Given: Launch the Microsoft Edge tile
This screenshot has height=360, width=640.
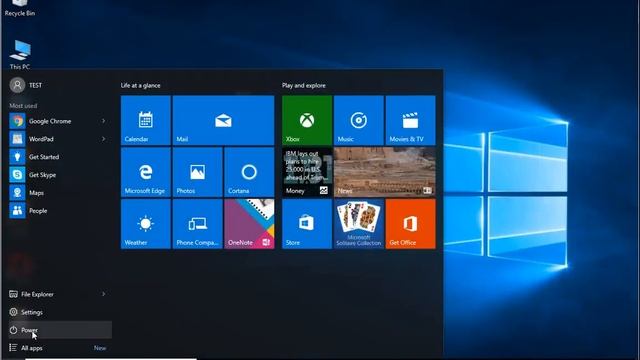Looking at the screenshot, I should 146,172.
